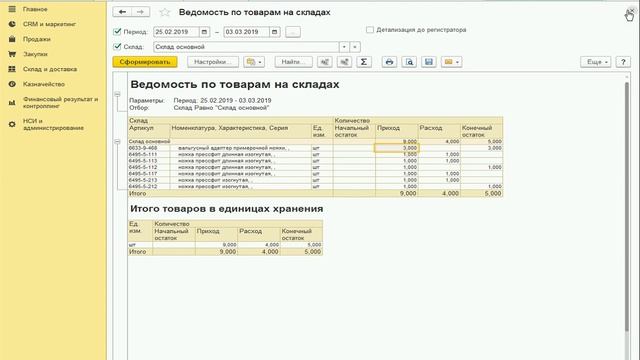Clear the Склад field with x button
The image size is (640, 360).
(355, 47)
